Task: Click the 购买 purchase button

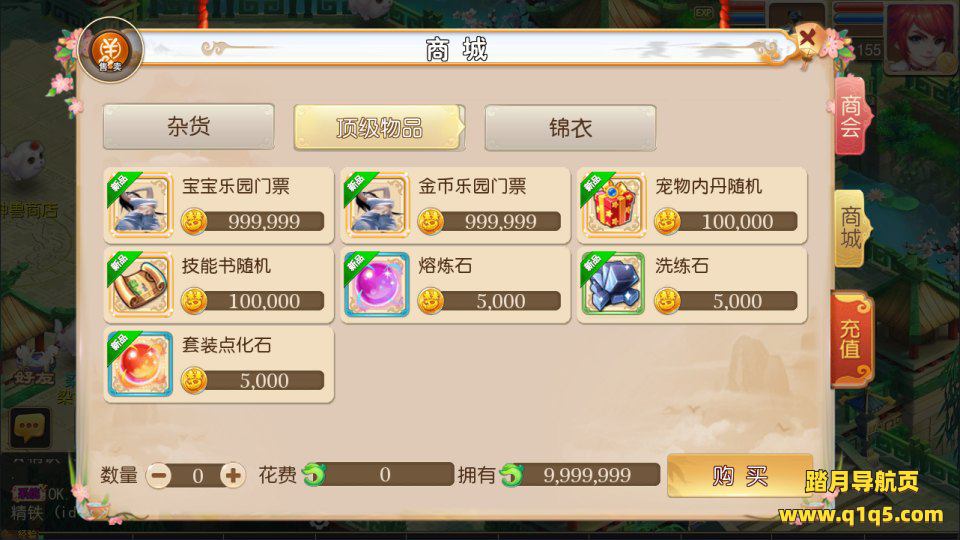Action: [739, 476]
